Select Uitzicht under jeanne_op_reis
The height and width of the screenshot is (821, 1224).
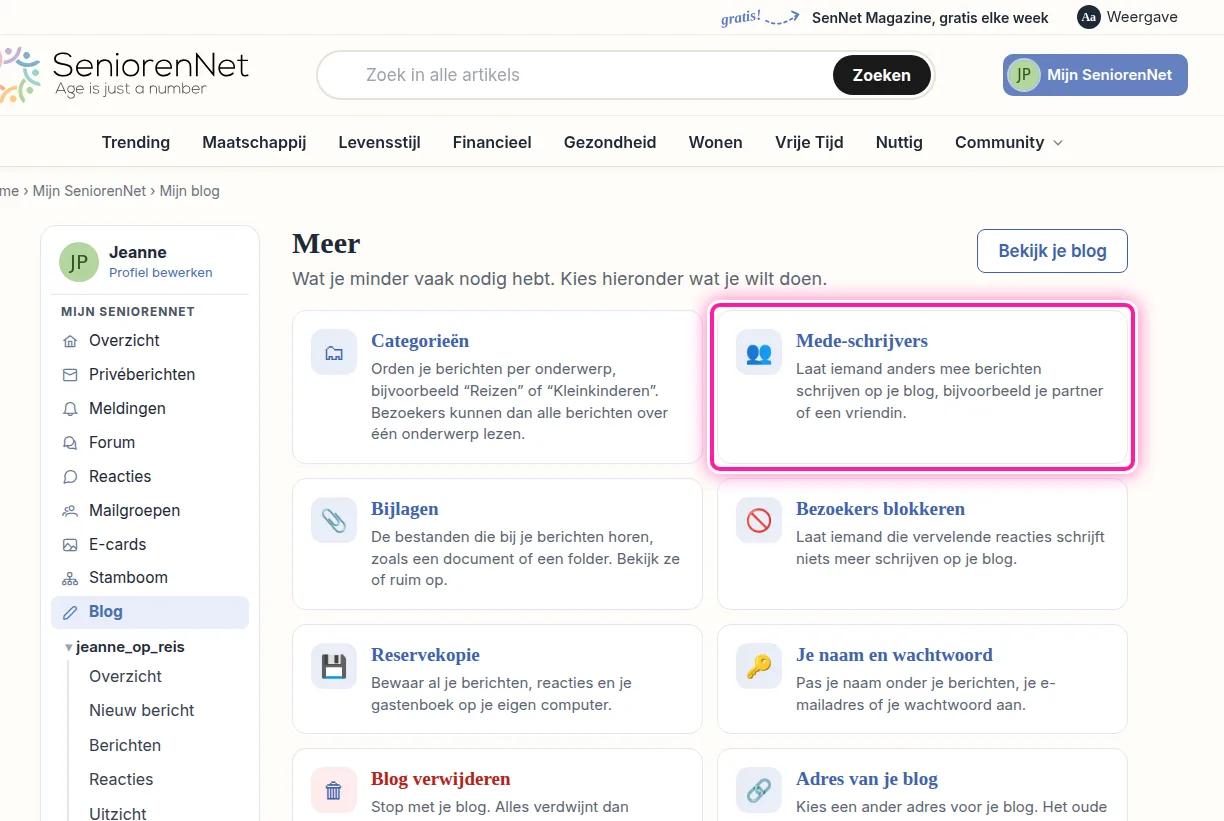118,814
